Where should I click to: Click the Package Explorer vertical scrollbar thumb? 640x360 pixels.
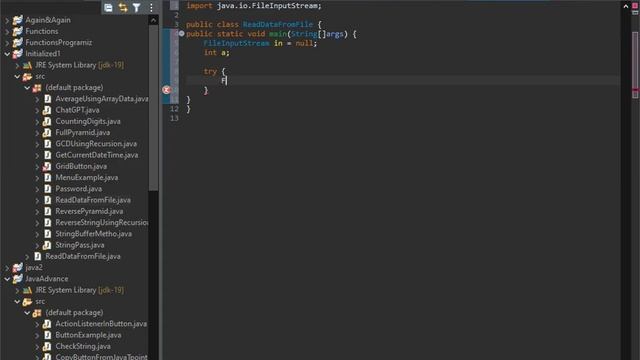(x=153, y=108)
